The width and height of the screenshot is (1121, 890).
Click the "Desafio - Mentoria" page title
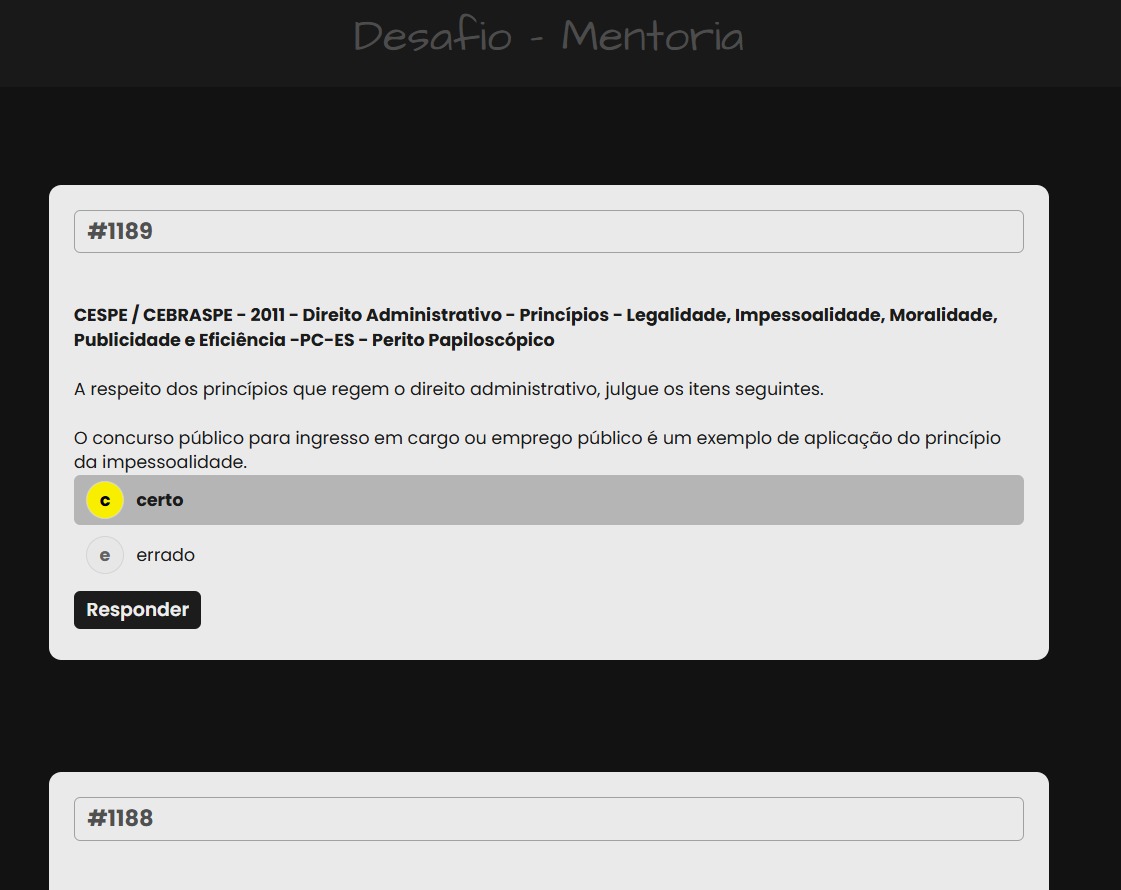coord(548,37)
